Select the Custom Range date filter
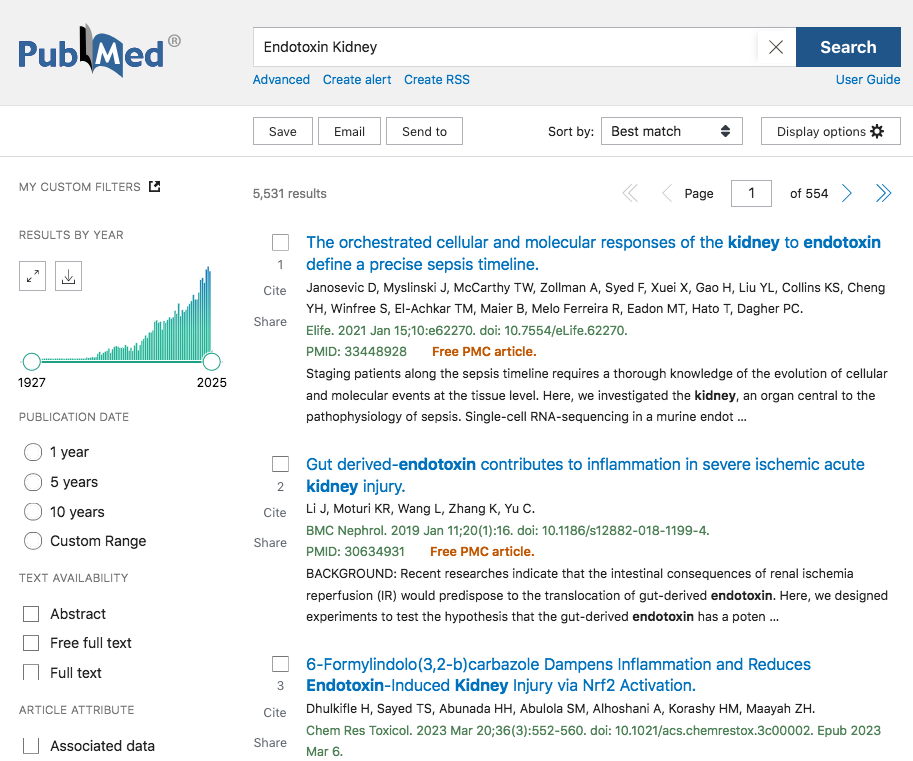913x761 pixels. click(x=33, y=541)
